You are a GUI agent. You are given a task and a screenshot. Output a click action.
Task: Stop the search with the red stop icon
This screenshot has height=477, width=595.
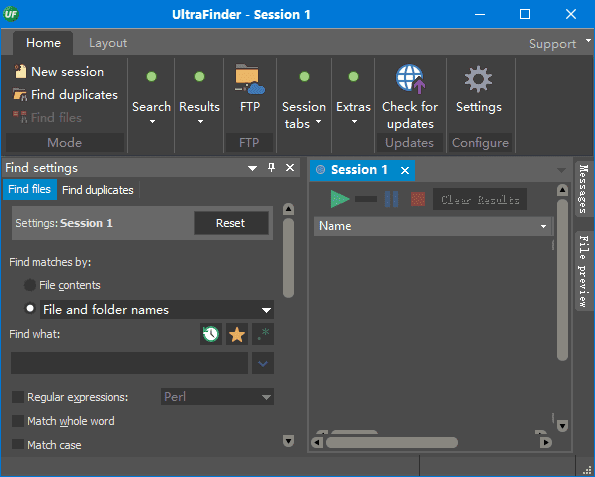point(418,199)
